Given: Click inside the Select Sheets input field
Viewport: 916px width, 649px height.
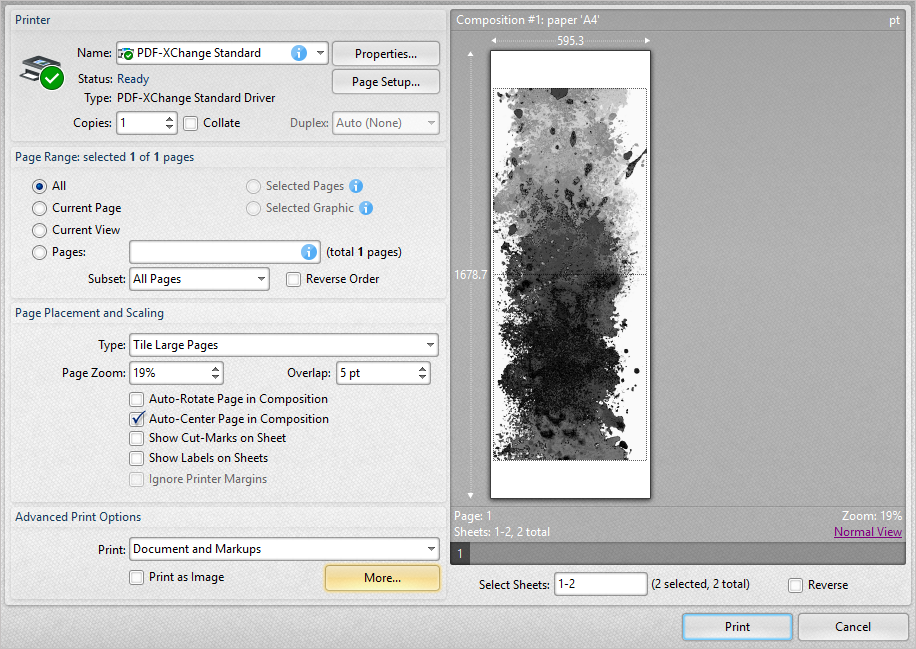Looking at the screenshot, I should click(x=600, y=584).
